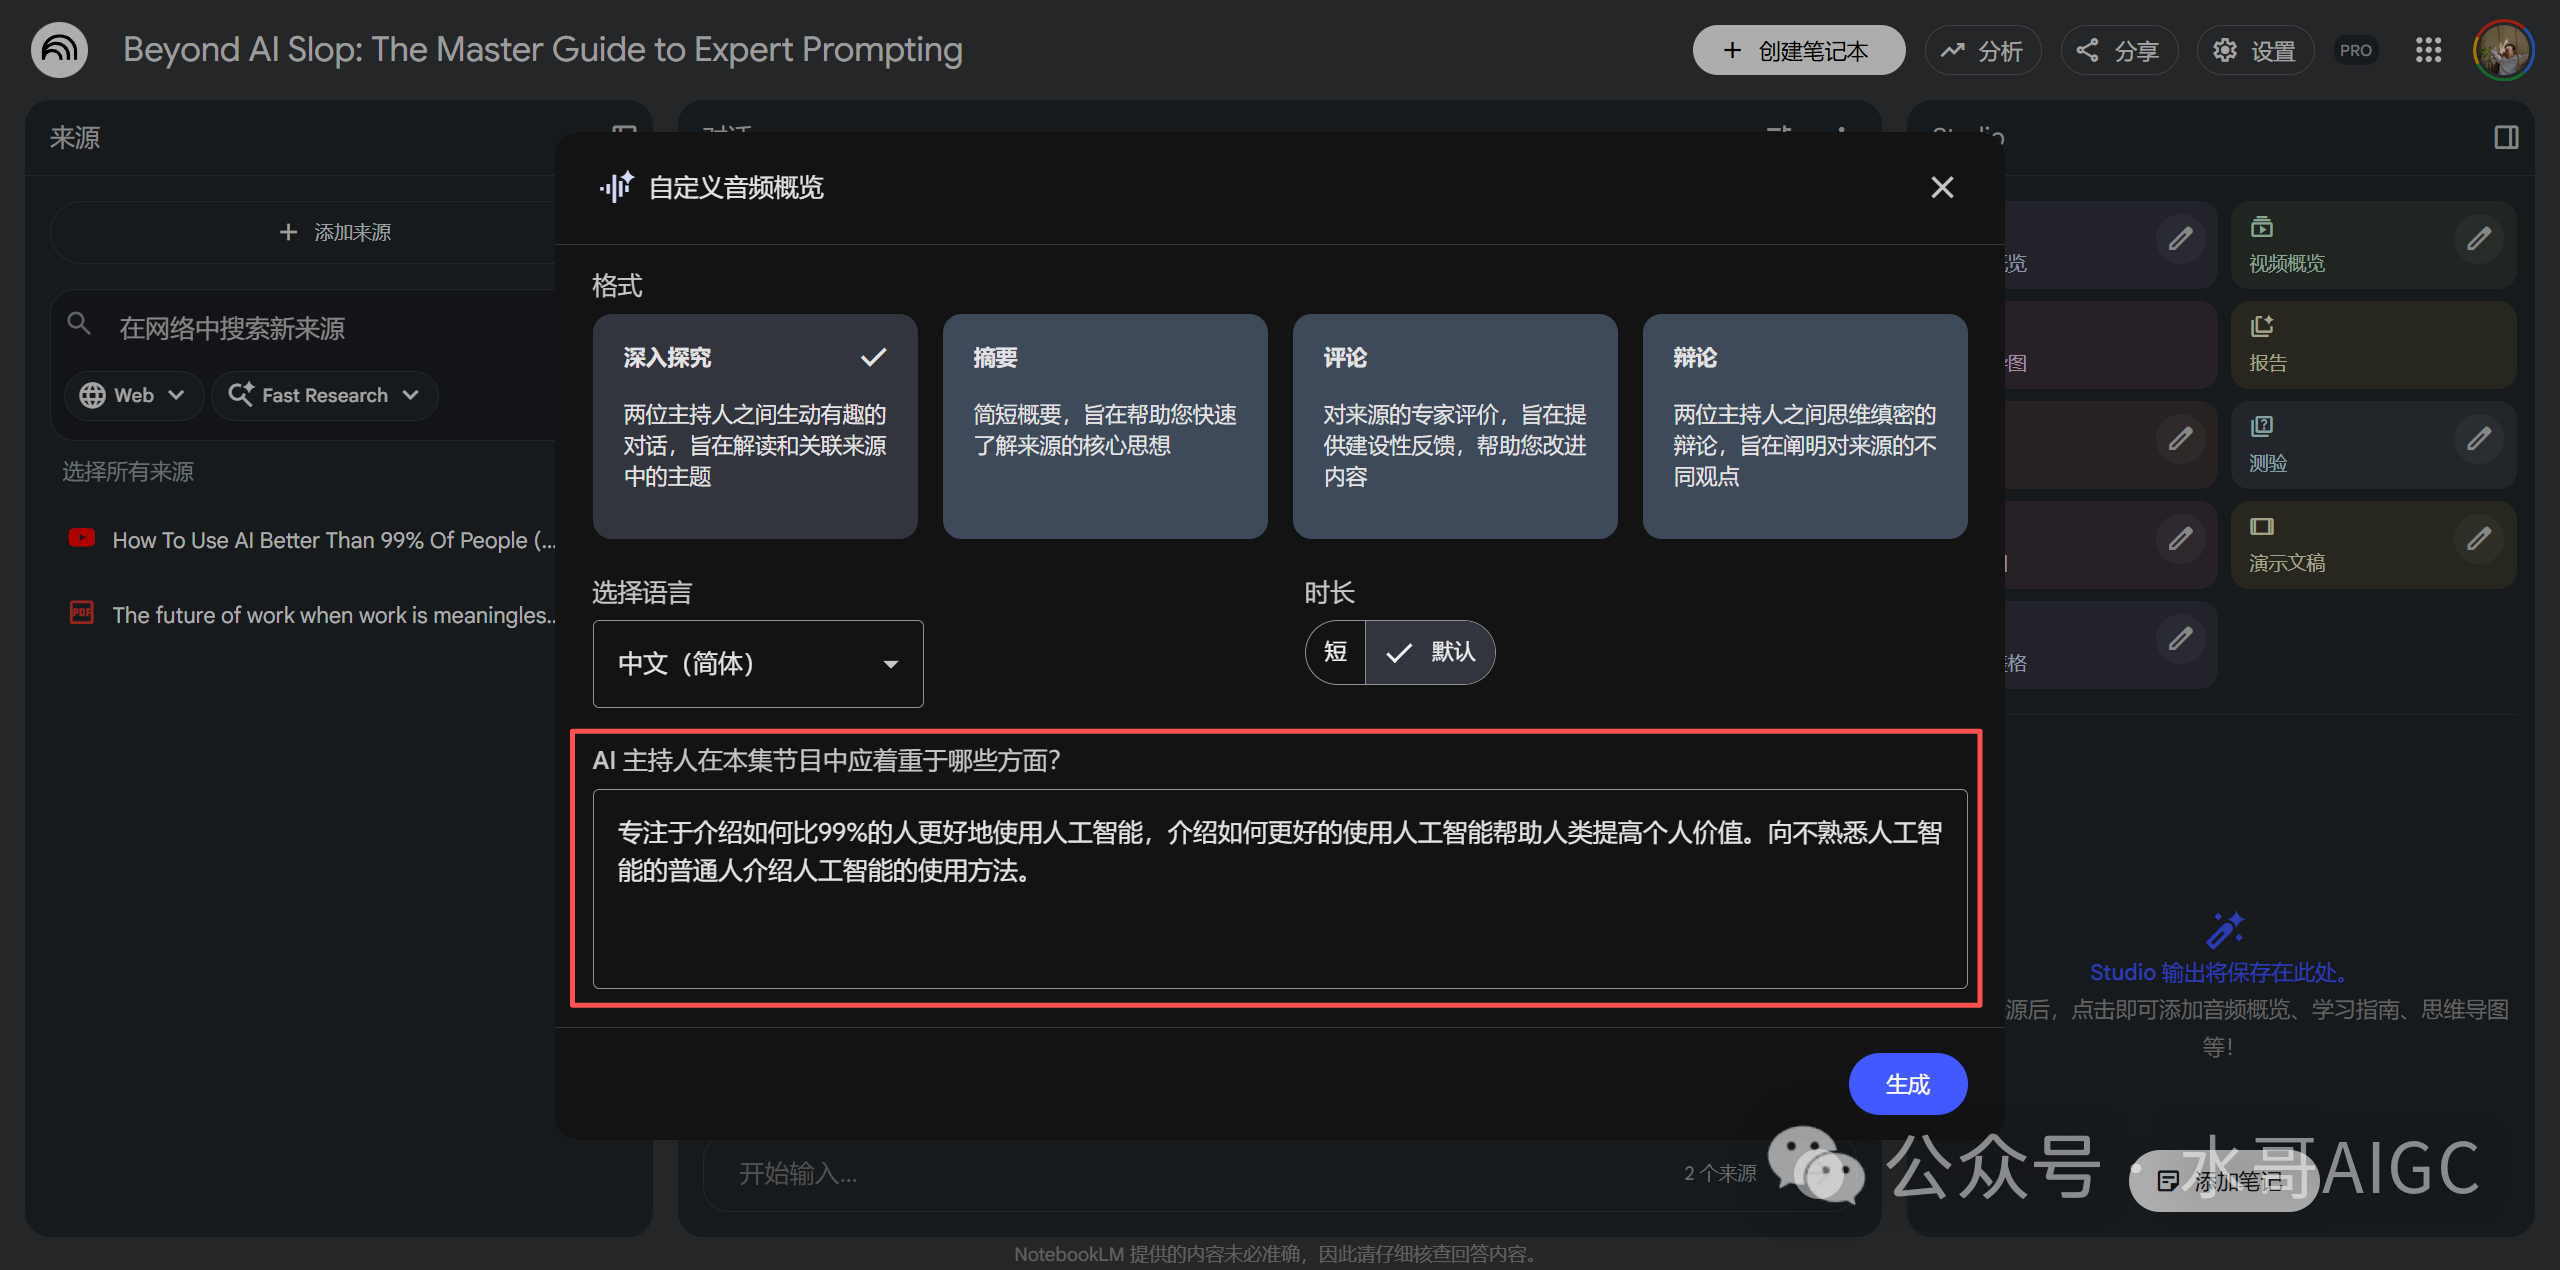Collapse the Studio panel icon
Screen dimensions: 2560x1270
coord(2506,137)
